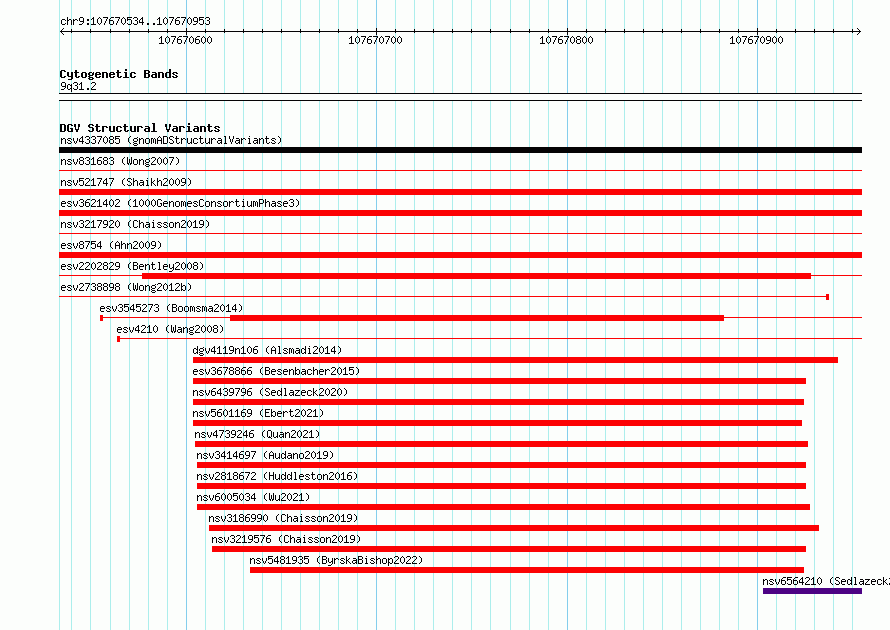Select the thick bar of esv3545273

pyautogui.click(x=477, y=318)
